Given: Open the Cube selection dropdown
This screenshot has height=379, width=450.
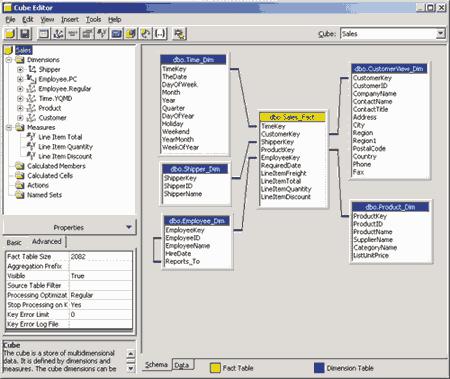Looking at the screenshot, I should 440,34.
